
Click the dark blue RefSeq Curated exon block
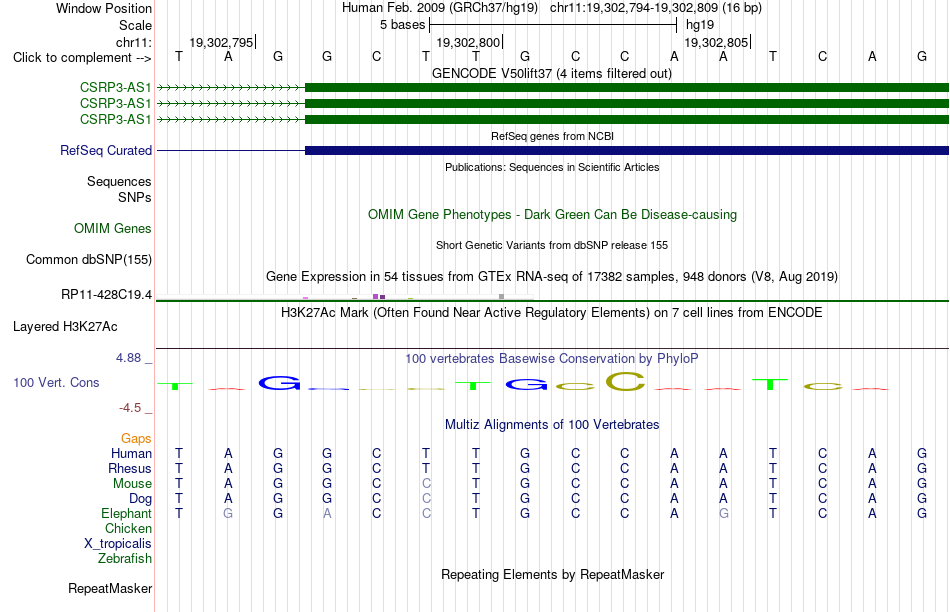click(627, 150)
